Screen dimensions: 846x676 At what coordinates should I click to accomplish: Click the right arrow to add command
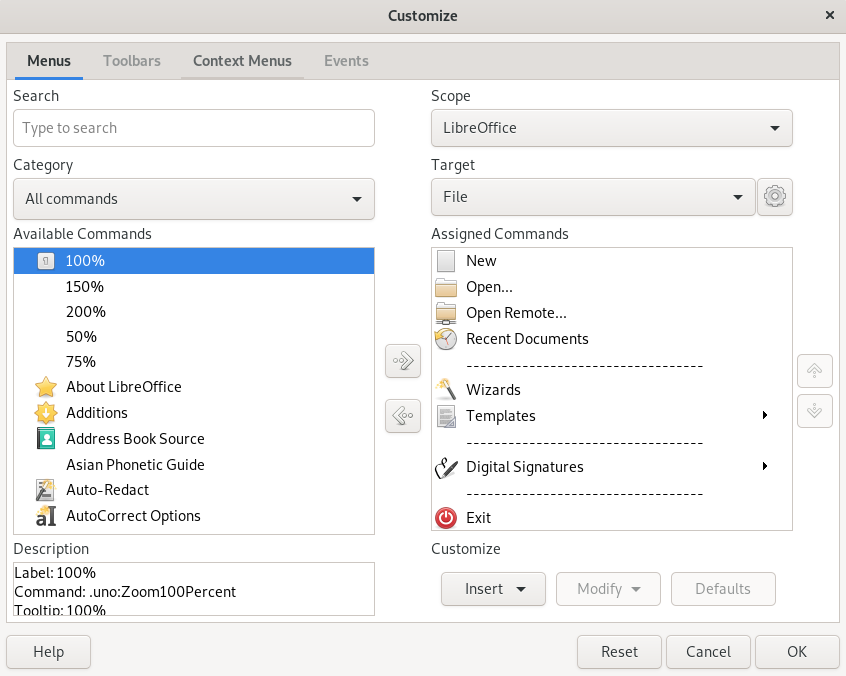402,361
